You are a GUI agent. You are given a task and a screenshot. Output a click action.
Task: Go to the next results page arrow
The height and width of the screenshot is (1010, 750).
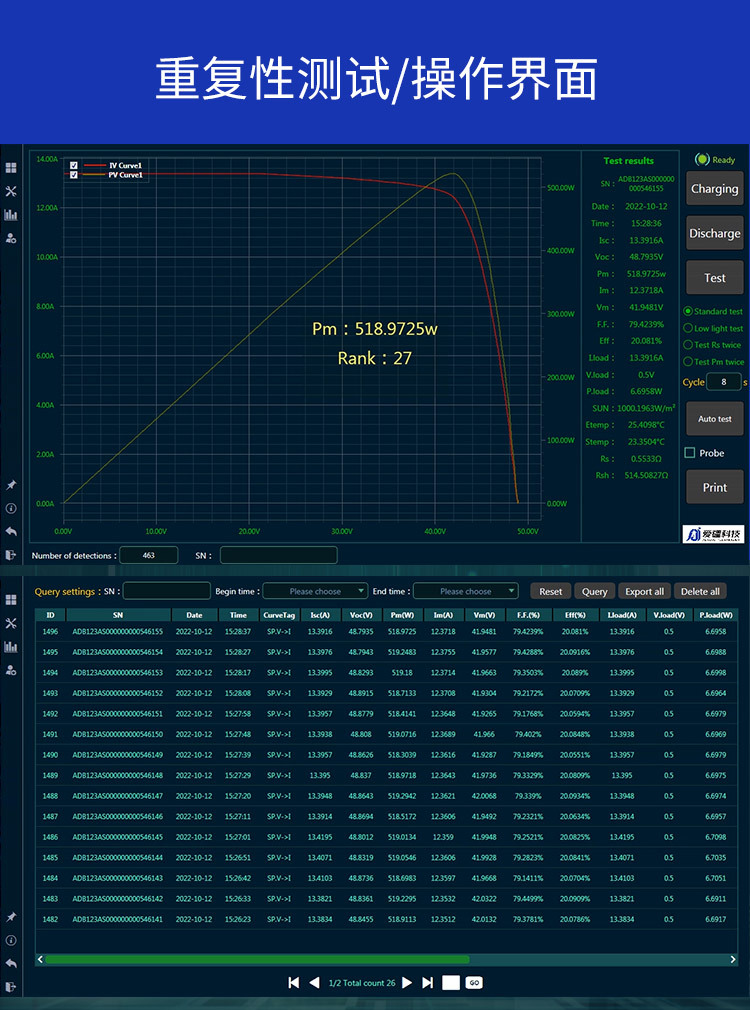(x=407, y=983)
